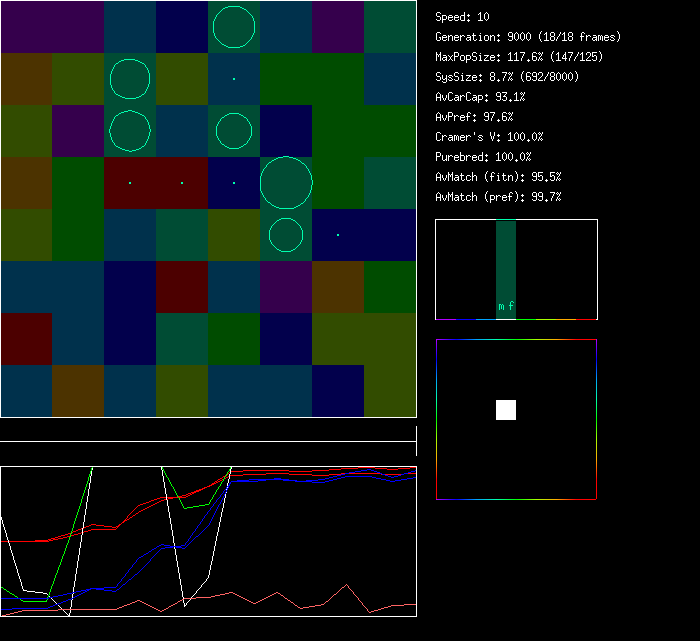Select the rightmost circle in the third grid row
700x641 pixels.
(x=234, y=131)
